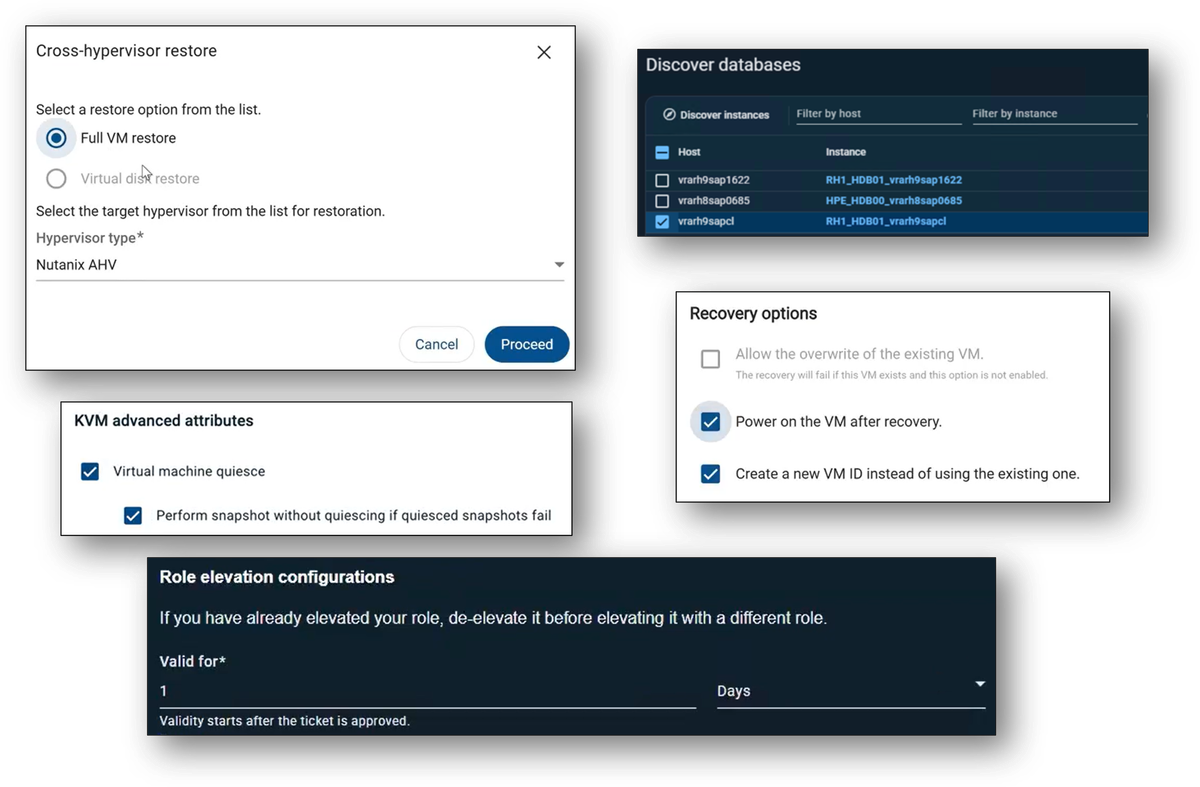This screenshot has height=787, width=1200.
Task: Click the vrarh9sap1622 host name
Action: (x=713, y=180)
